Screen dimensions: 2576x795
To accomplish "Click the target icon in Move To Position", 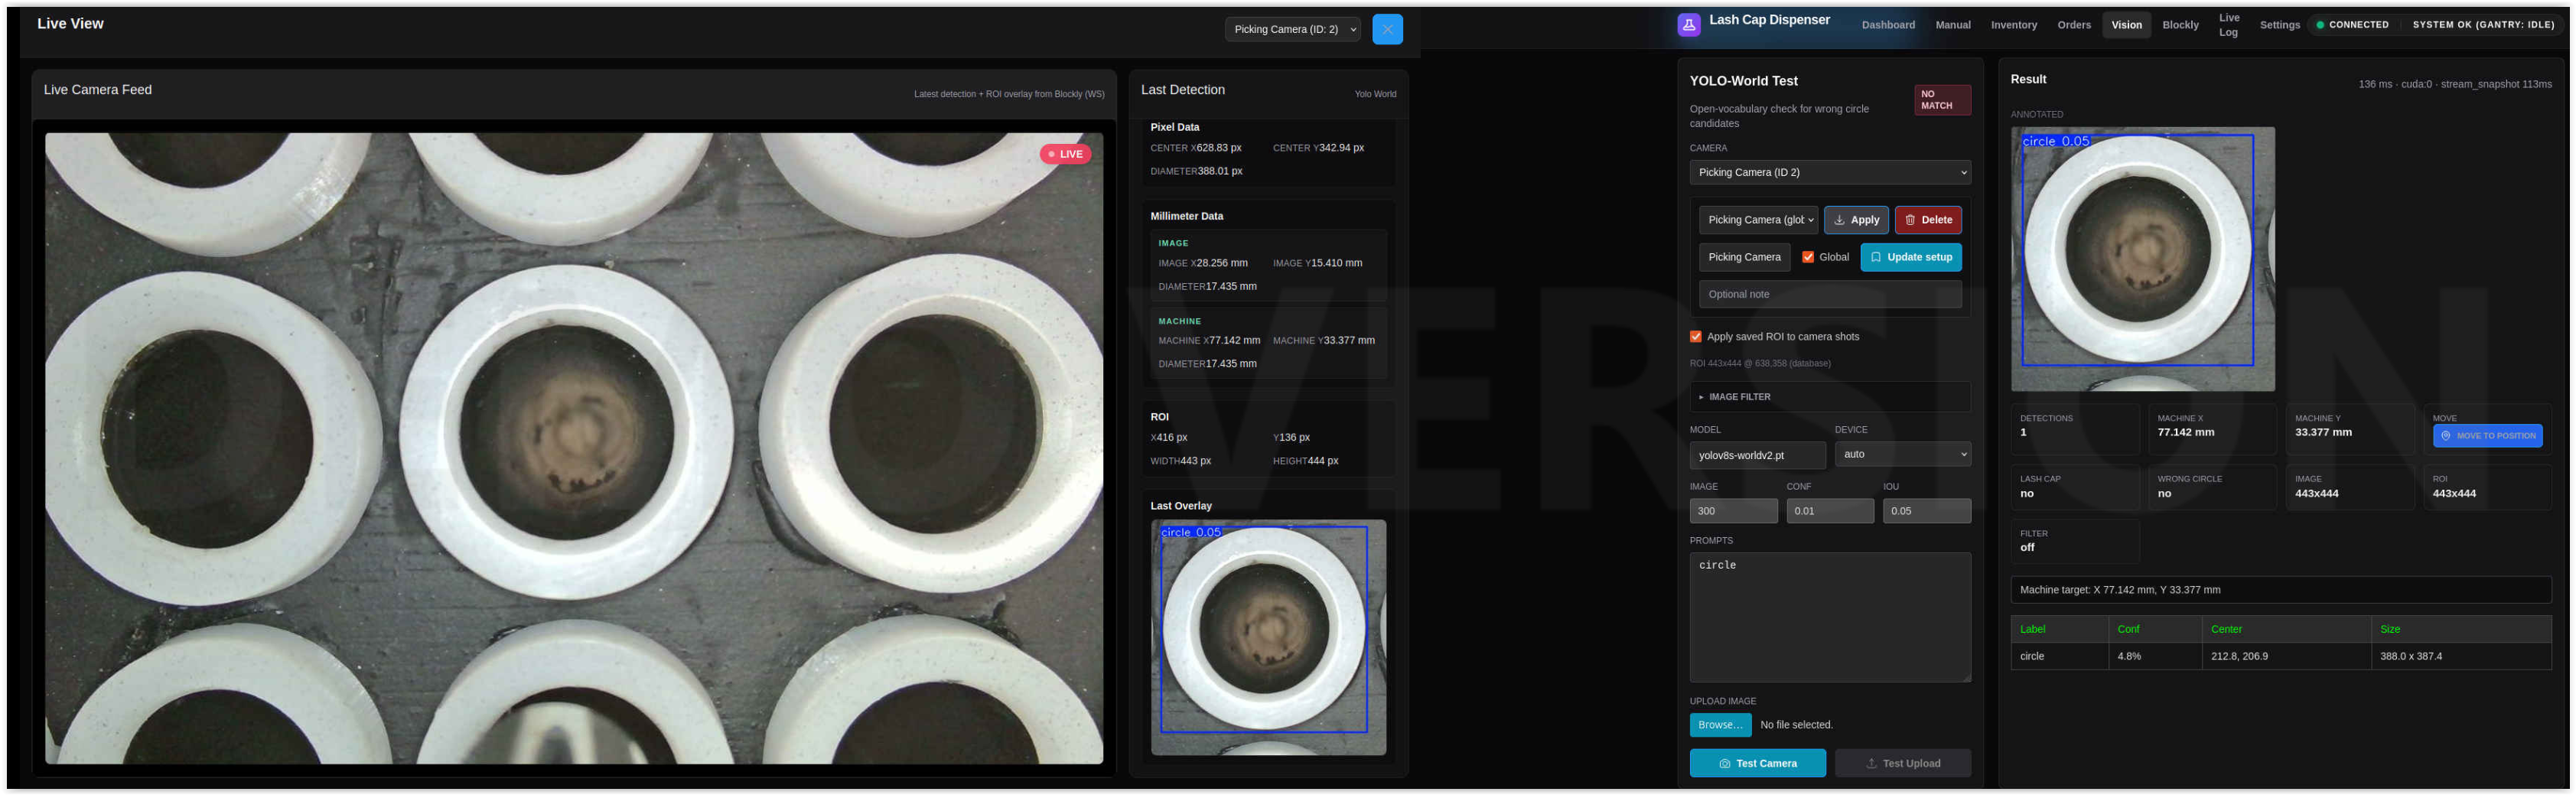I will point(2445,436).
